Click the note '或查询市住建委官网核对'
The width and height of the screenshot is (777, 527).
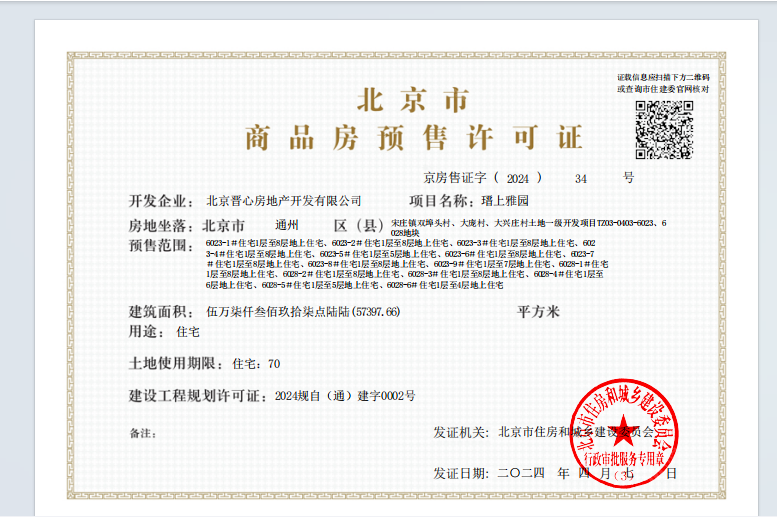coord(663,89)
